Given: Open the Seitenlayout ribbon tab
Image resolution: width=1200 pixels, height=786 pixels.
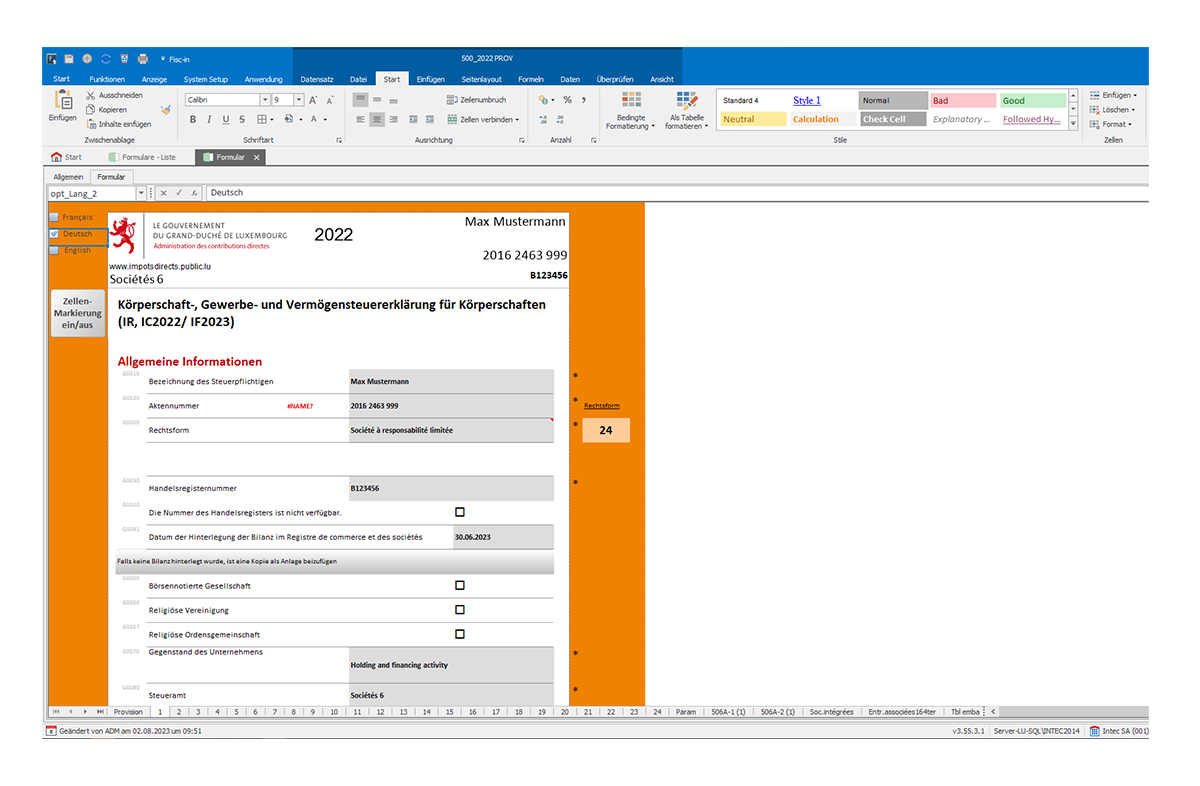Looking at the screenshot, I should point(481,79).
